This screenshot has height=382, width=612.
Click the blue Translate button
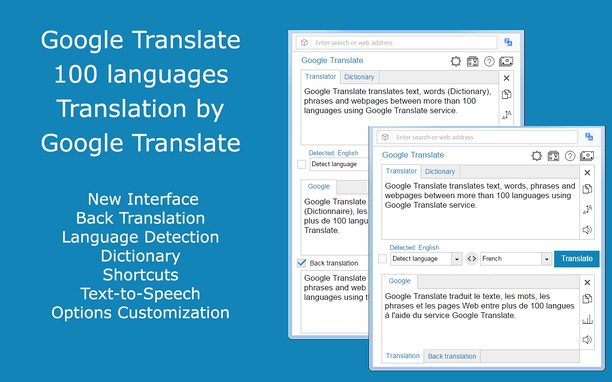tap(576, 259)
